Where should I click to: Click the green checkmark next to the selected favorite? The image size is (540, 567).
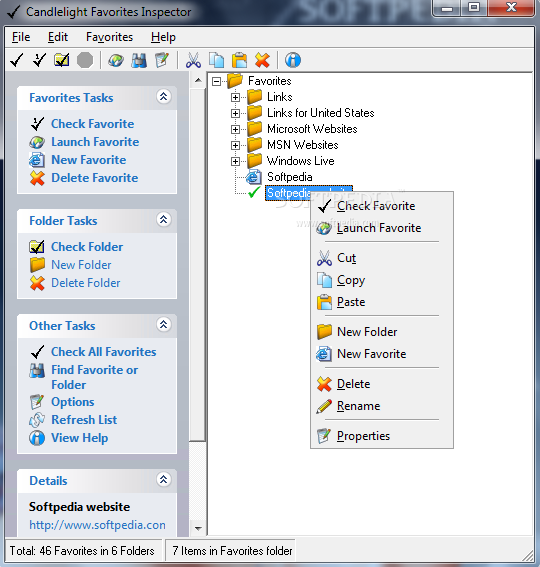(x=254, y=192)
